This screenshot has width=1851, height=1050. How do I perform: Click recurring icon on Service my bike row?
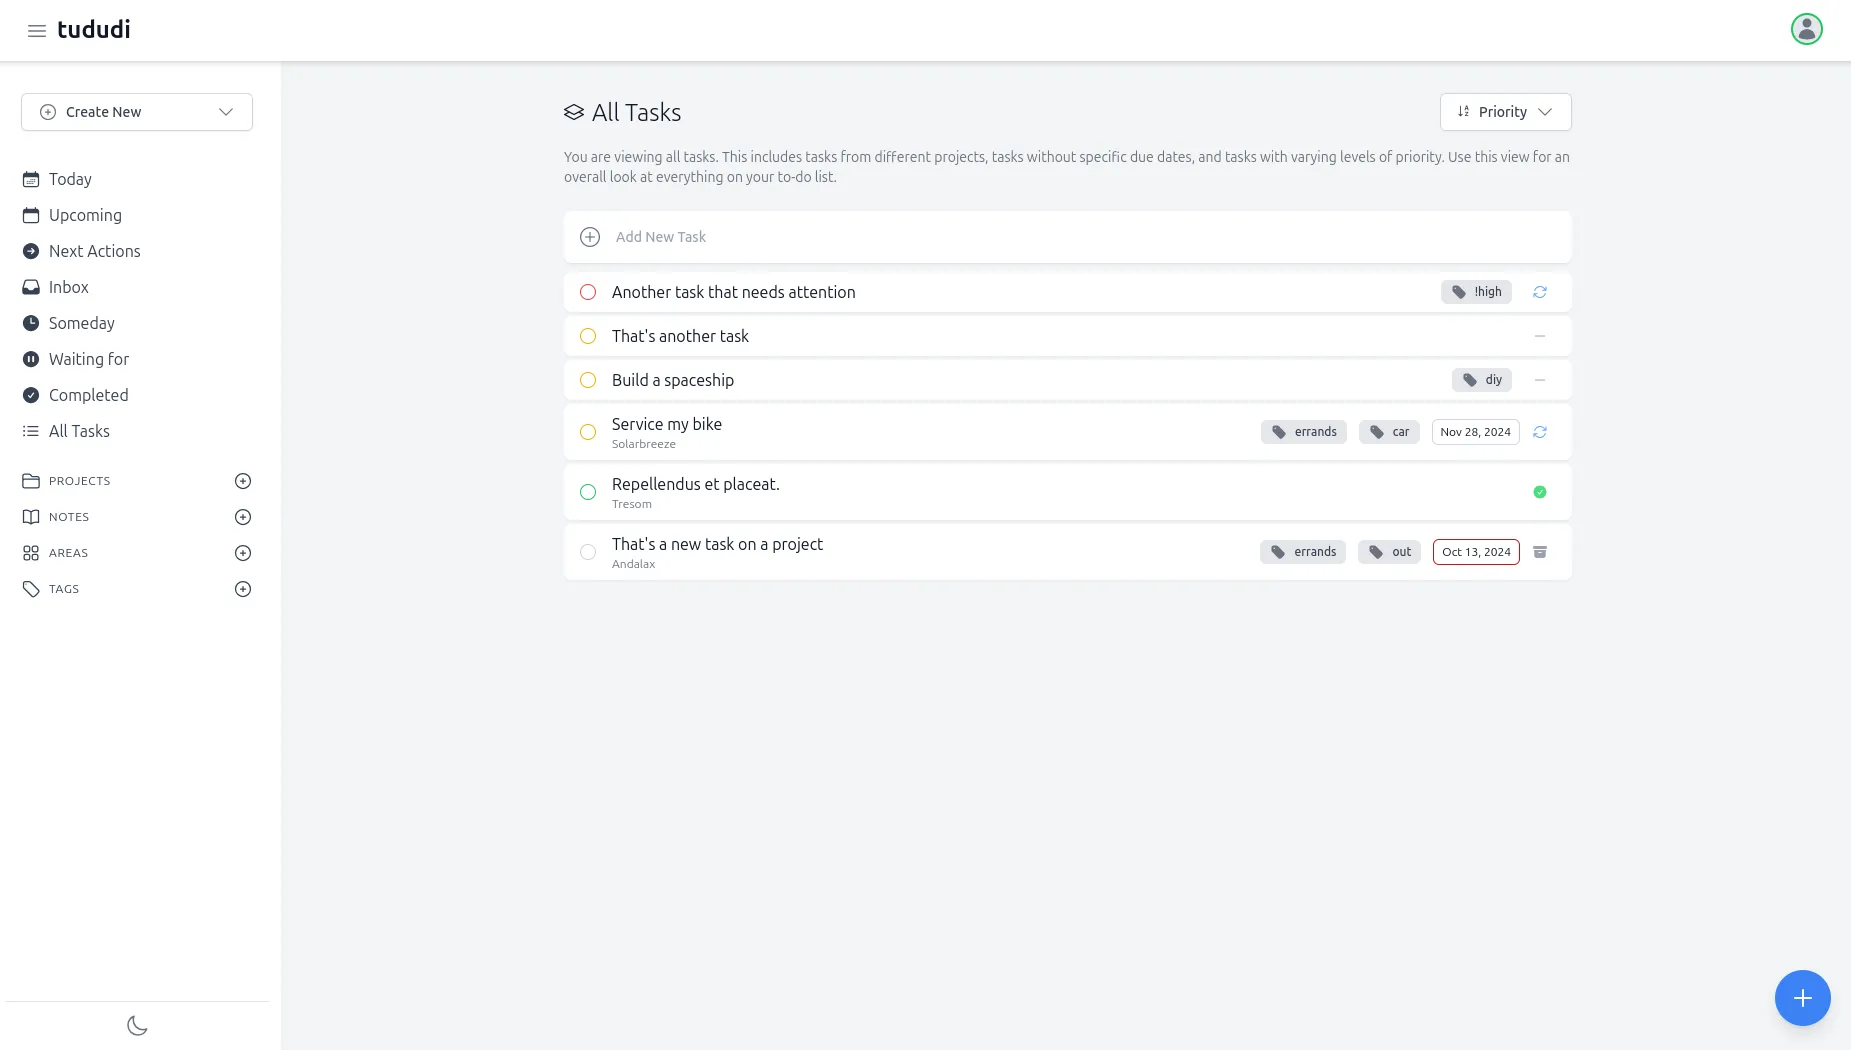tap(1540, 432)
